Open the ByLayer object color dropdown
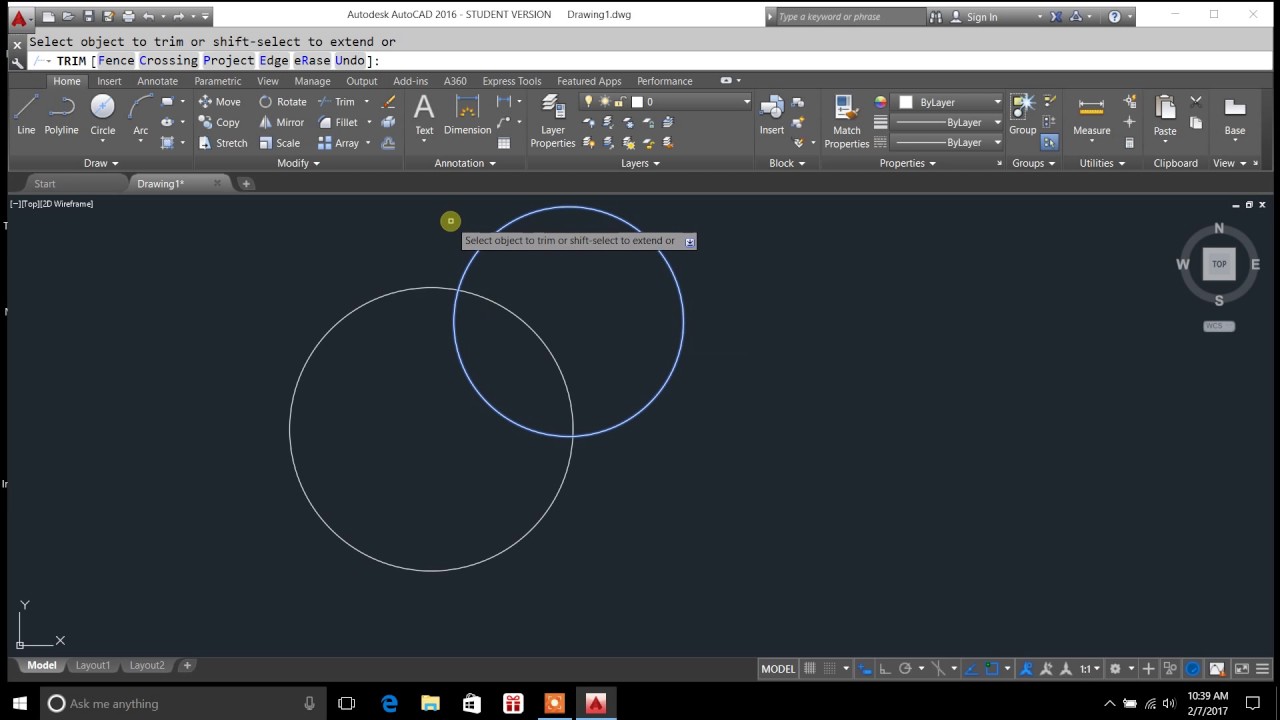The image size is (1280, 720). tap(950, 102)
